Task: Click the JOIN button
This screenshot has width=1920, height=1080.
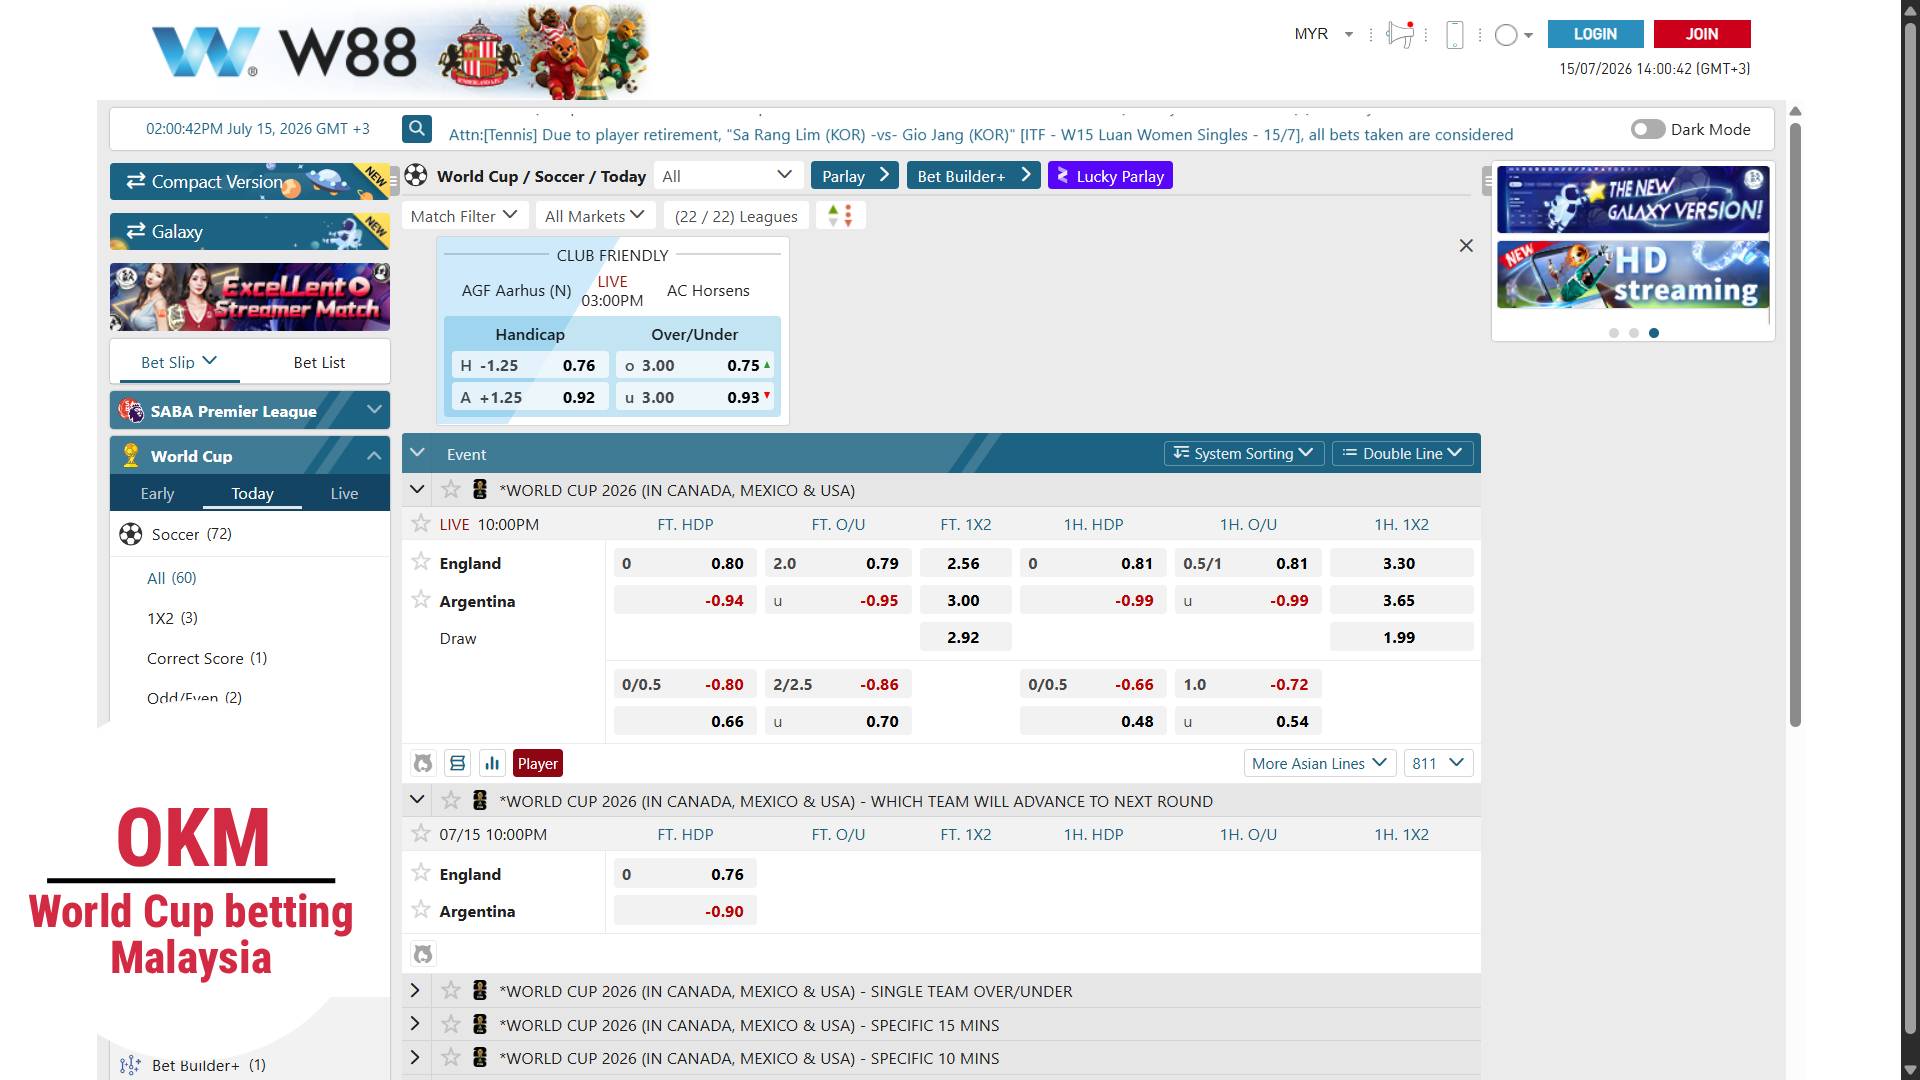Action: [1702, 34]
